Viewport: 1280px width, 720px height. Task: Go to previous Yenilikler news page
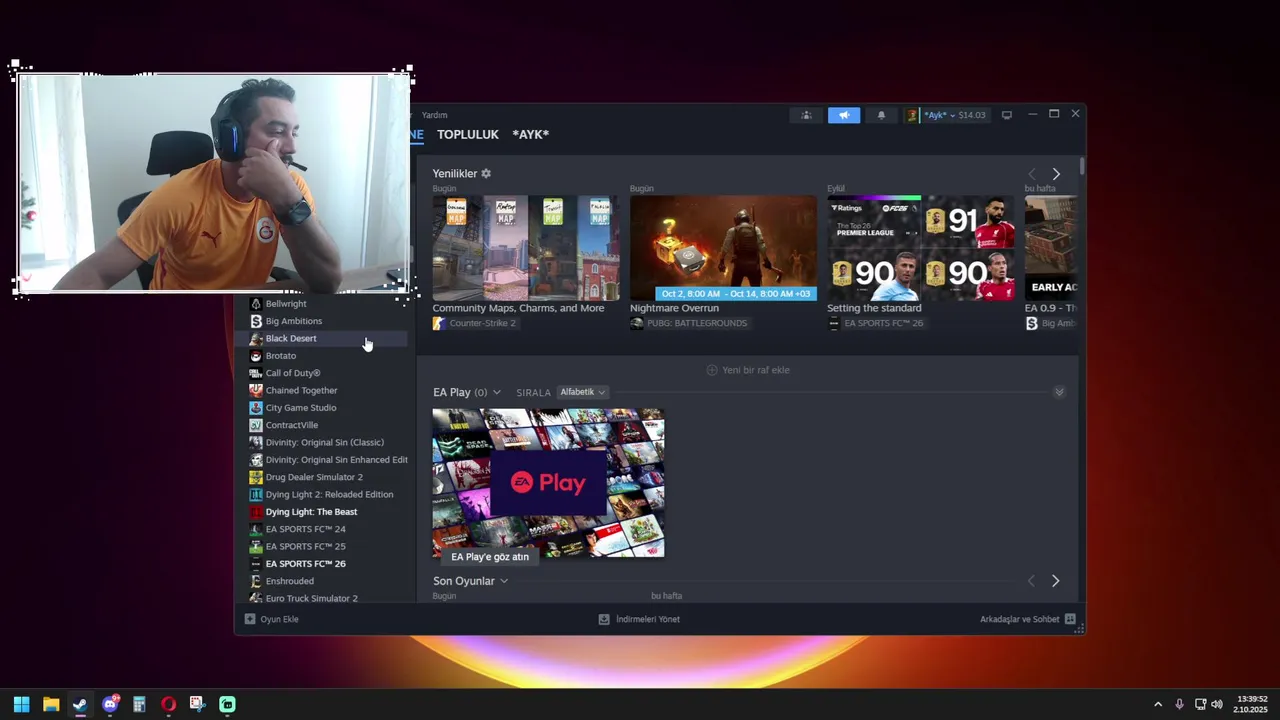tap(1032, 174)
